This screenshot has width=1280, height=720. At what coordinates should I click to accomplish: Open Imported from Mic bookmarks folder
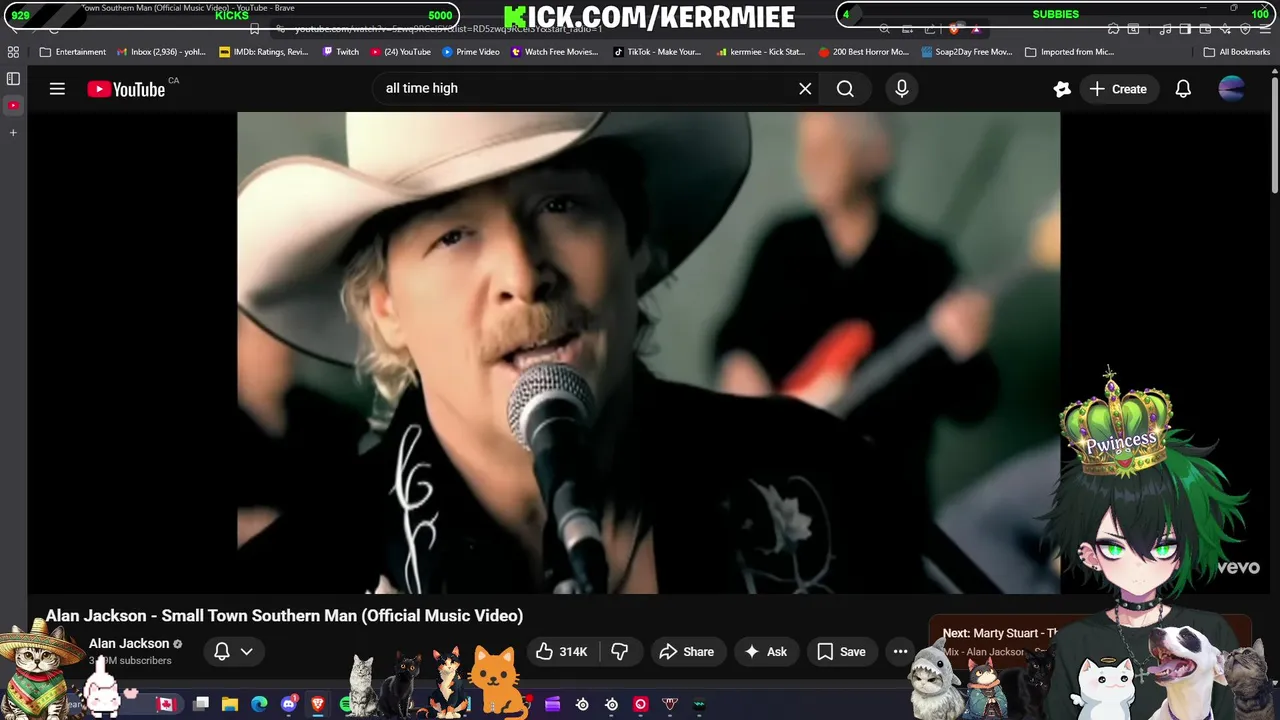[1070, 52]
